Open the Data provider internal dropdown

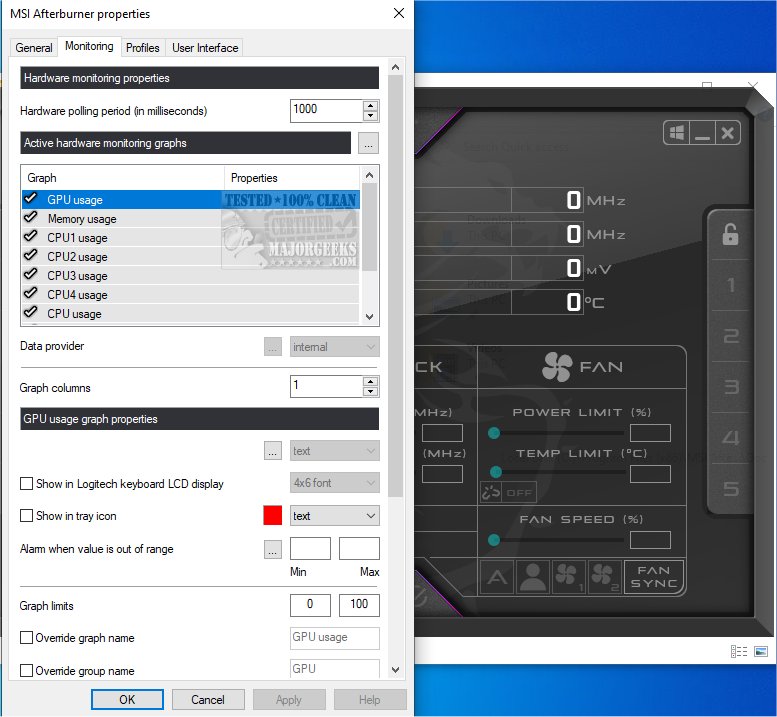pos(334,347)
